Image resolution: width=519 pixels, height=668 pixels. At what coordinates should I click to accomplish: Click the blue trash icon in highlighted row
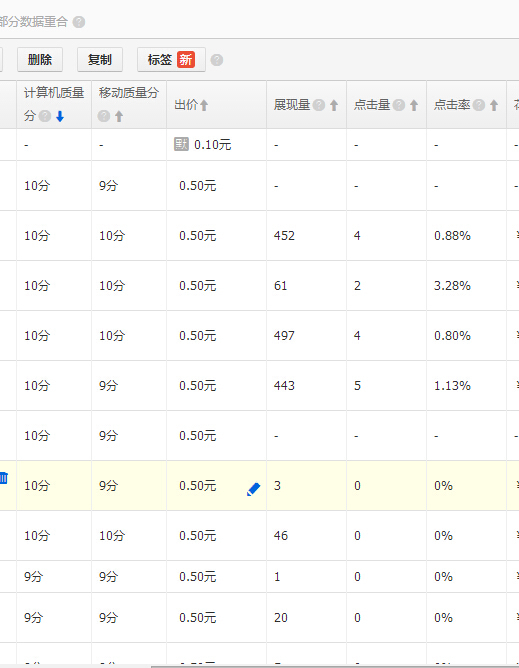tap(4, 478)
